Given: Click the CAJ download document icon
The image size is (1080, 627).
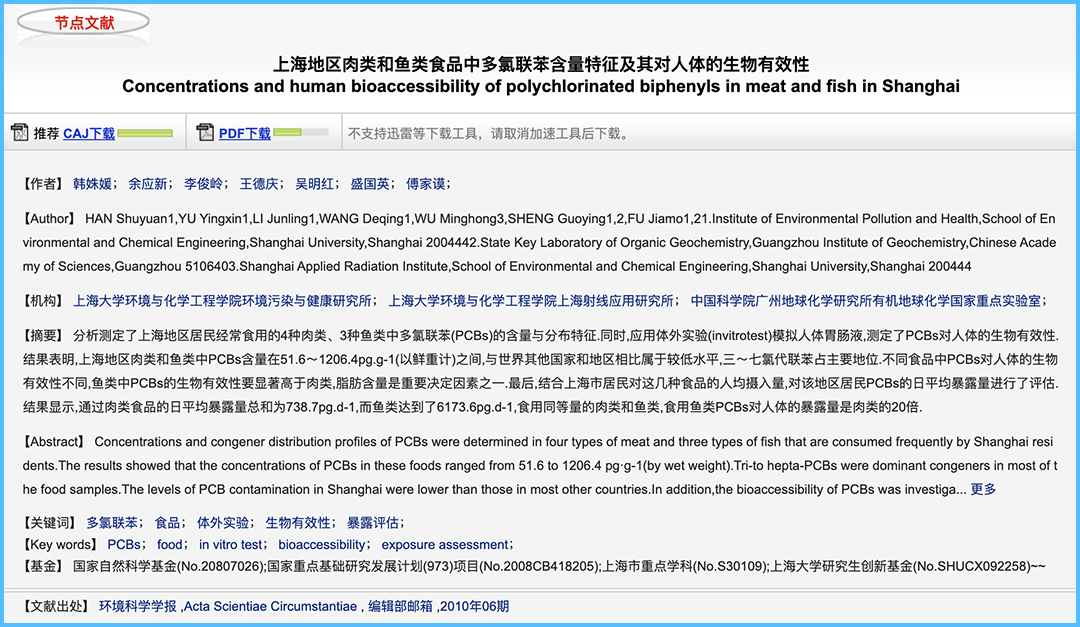Looking at the screenshot, I should click(19, 132).
